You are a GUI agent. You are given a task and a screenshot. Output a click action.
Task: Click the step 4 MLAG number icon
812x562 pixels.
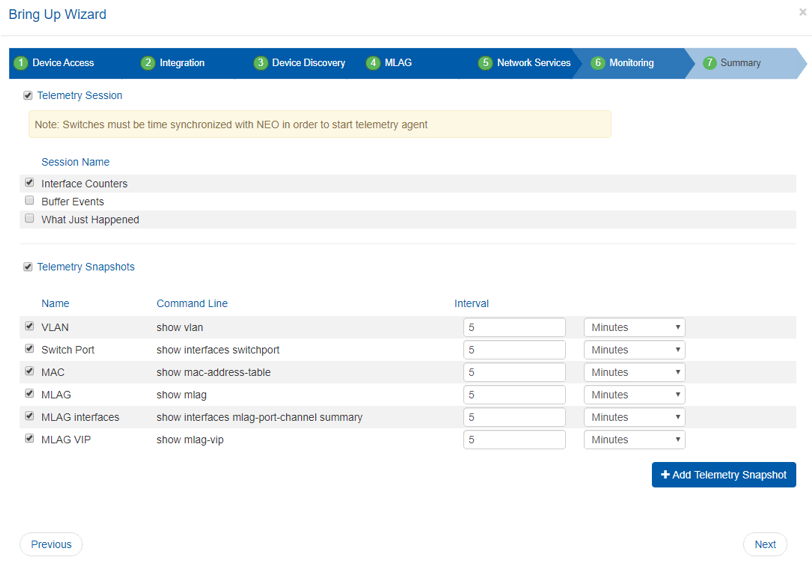[x=373, y=63]
